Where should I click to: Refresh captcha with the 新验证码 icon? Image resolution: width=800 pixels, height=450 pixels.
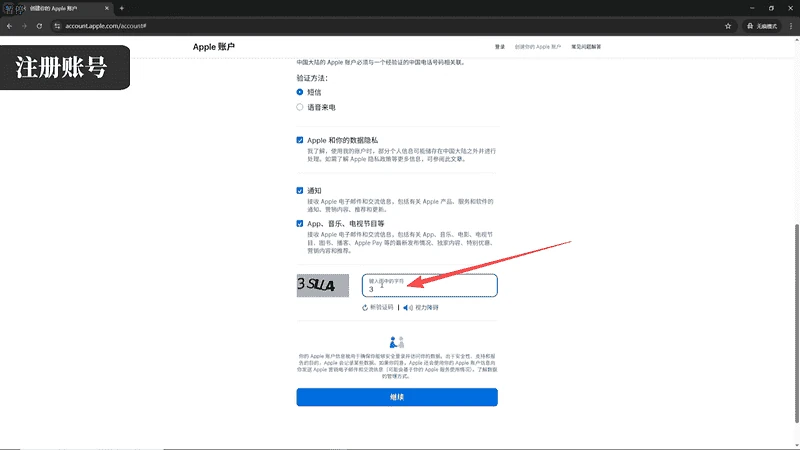point(365,308)
